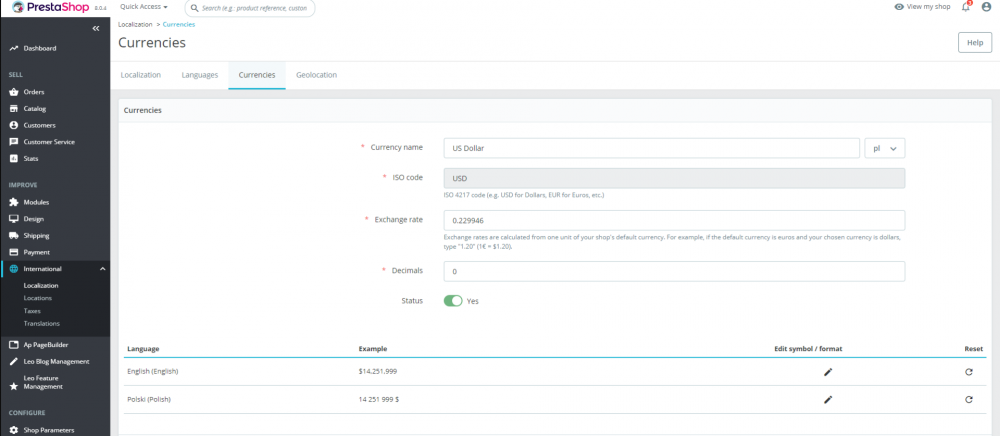Open Taxes in the sidebar submenu
Viewport: 1000px width, 436px height.
point(32,311)
